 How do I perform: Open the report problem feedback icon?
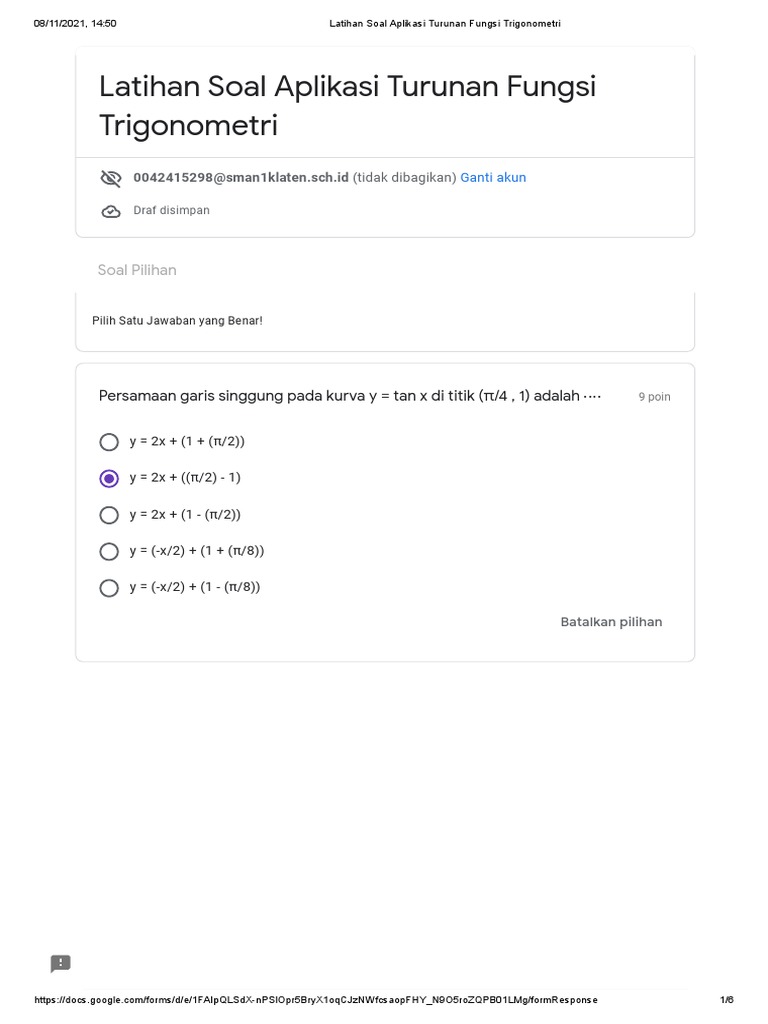click(x=61, y=964)
